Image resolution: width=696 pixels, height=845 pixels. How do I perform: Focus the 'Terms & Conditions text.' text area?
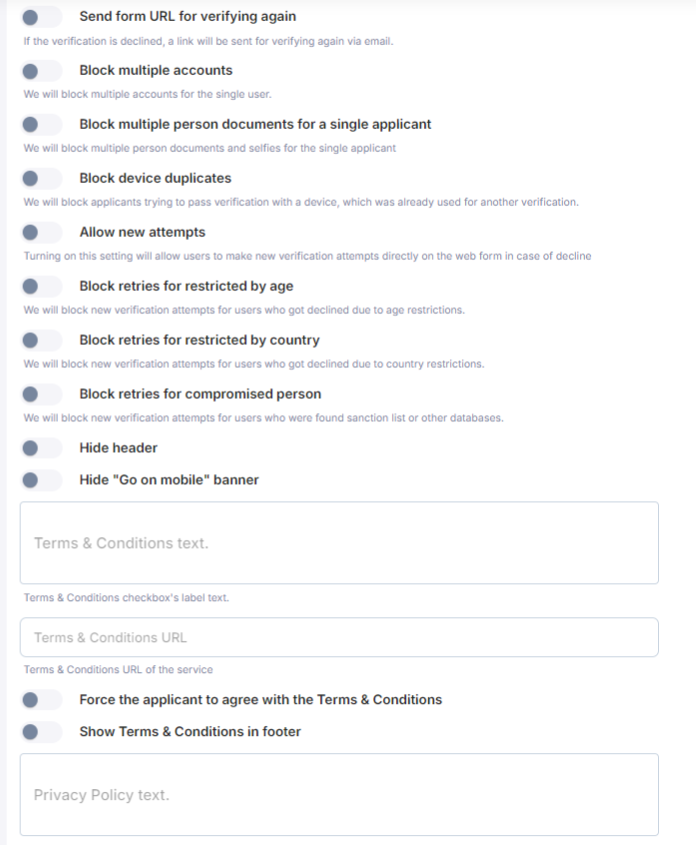point(339,543)
